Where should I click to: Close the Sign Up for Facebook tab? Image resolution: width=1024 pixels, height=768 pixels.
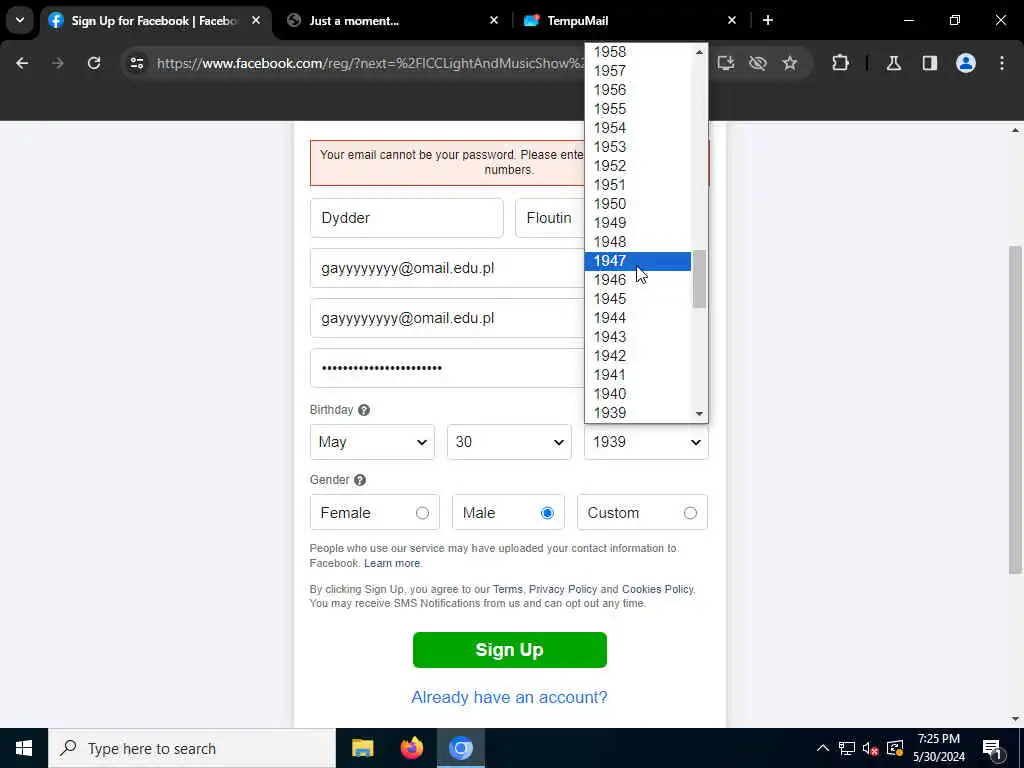(256, 20)
